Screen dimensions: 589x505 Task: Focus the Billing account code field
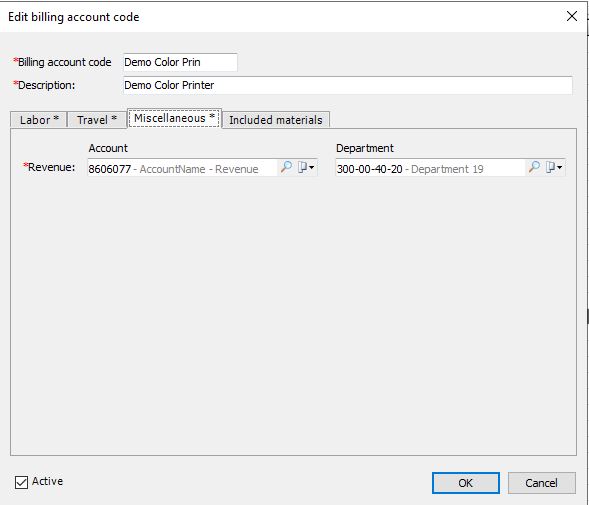[x=180, y=62]
